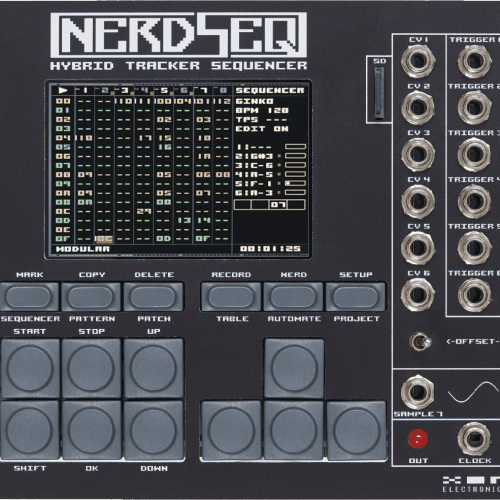Click the level bar next to 5:F-1
The height and width of the screenshot is (500, 500).
pyautogui.click(x=295, y=183)
